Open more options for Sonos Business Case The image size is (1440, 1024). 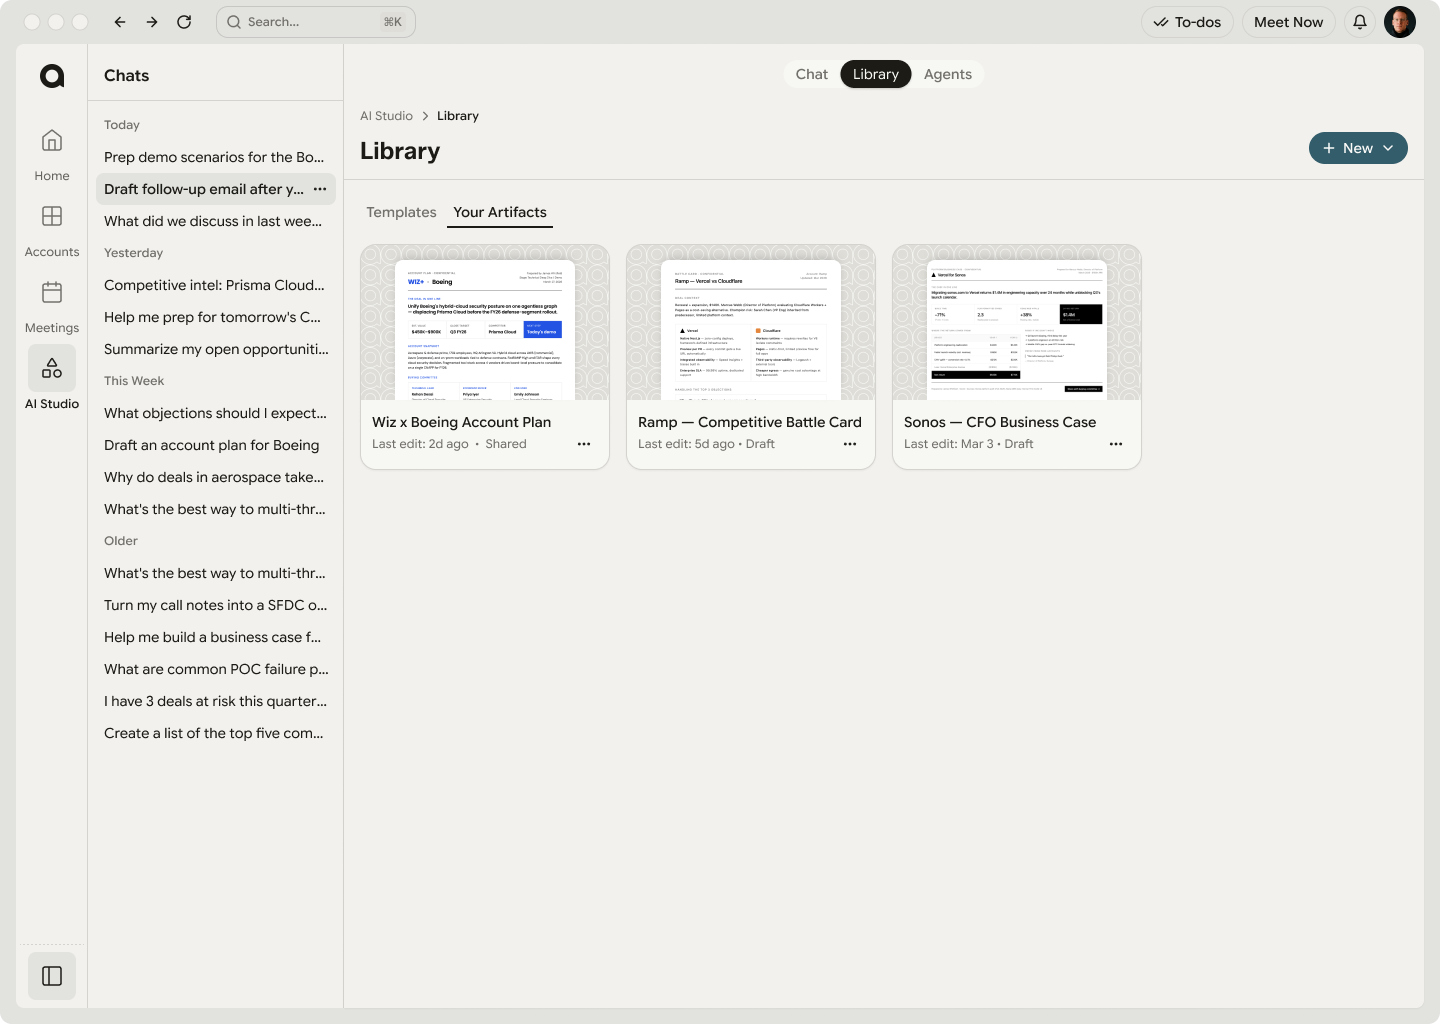pos(1116,444)
